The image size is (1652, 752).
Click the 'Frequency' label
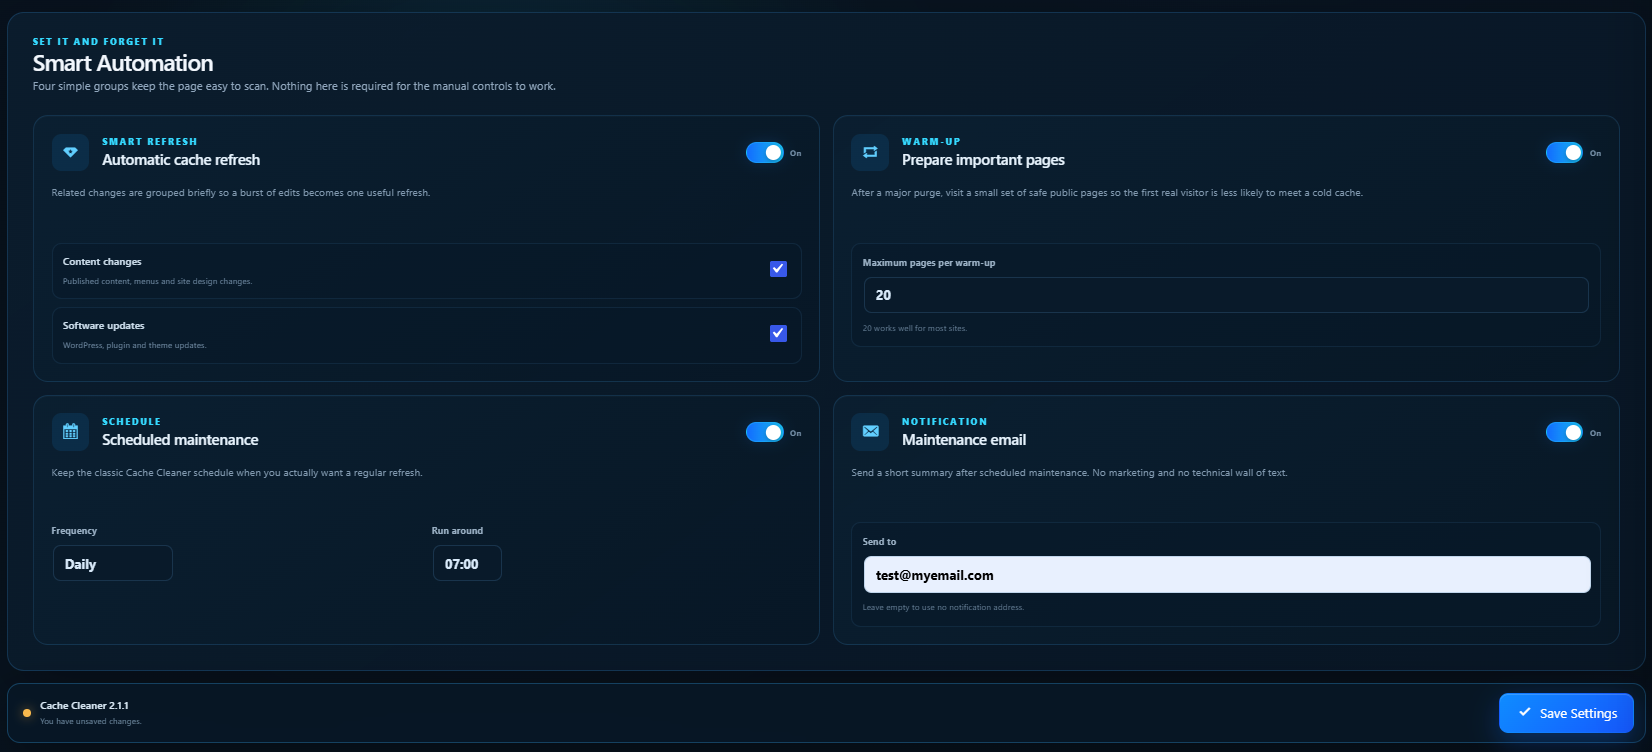coord(74,531)
